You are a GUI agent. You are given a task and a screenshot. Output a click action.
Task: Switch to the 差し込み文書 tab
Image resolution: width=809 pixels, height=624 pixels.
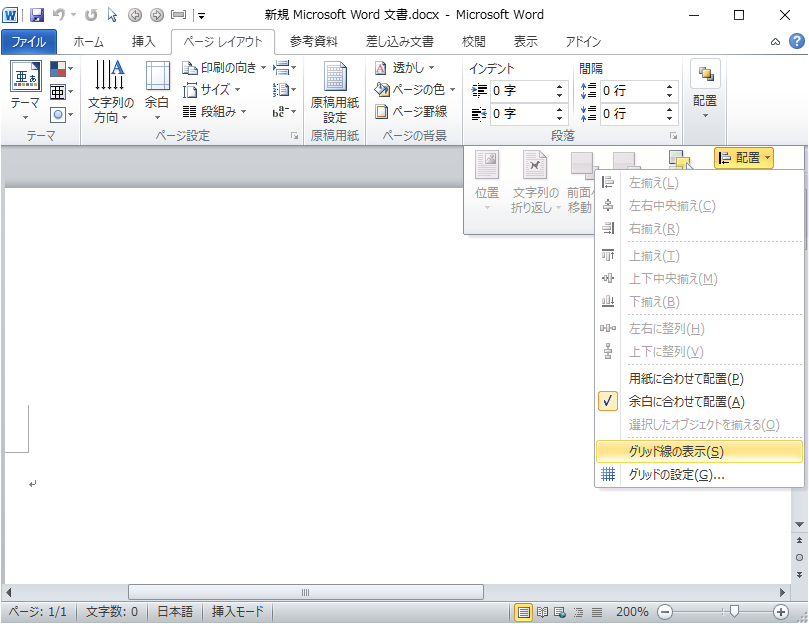click(400, 42)
